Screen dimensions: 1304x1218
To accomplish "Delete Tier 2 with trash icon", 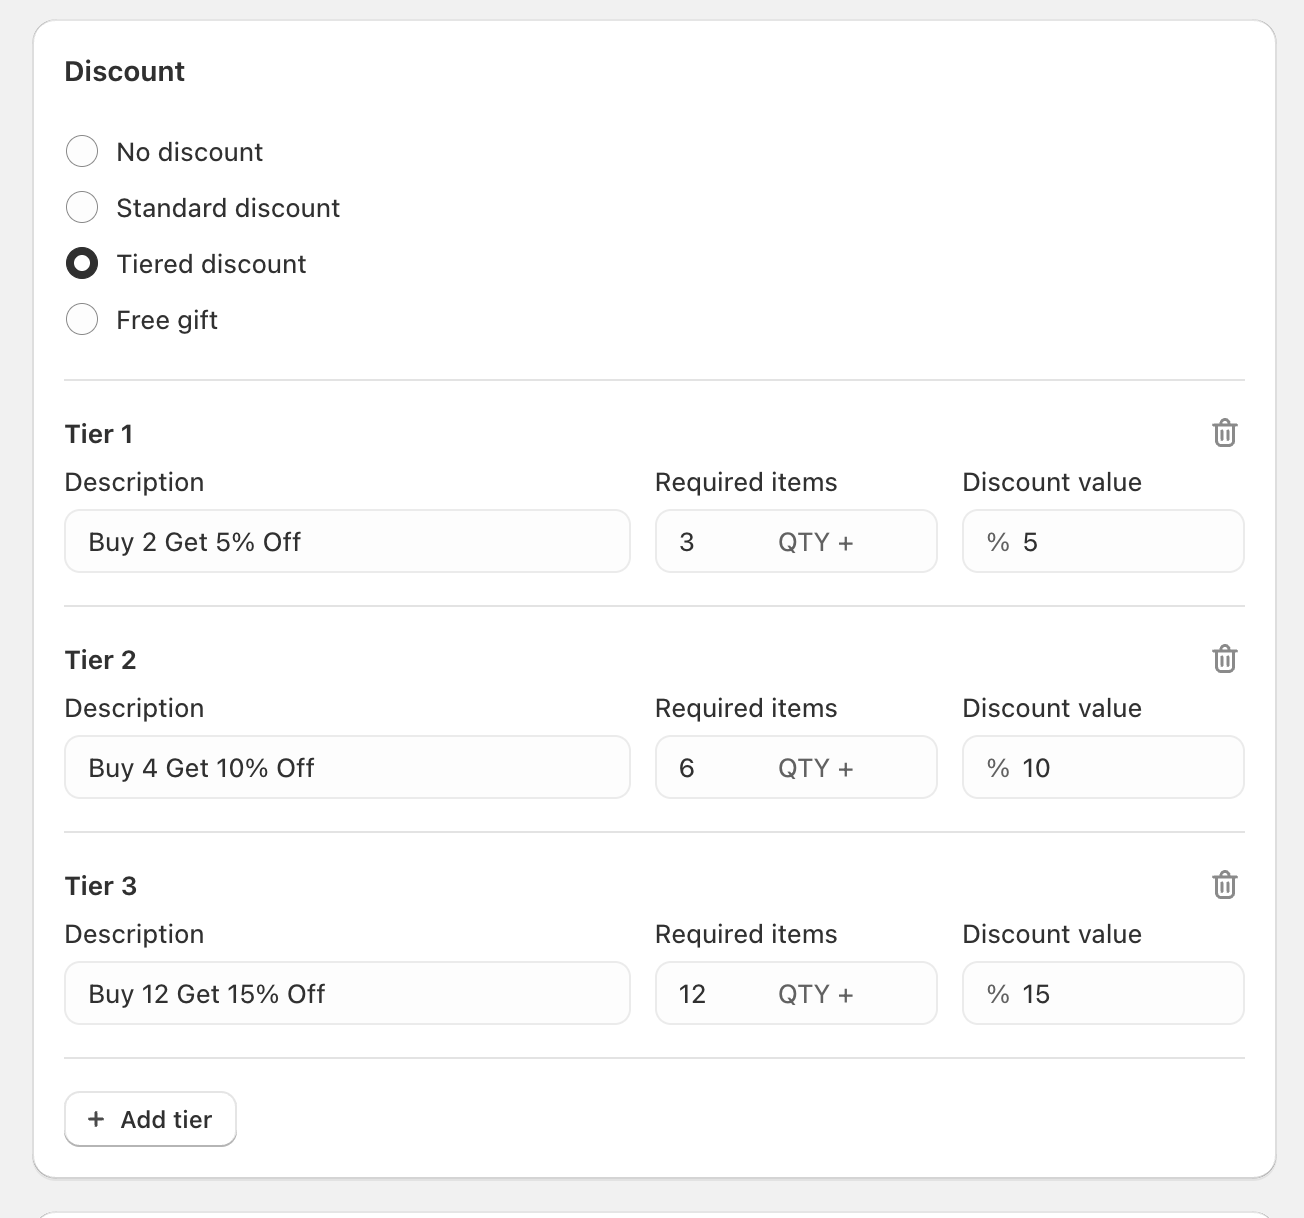I will (1224, 659).
